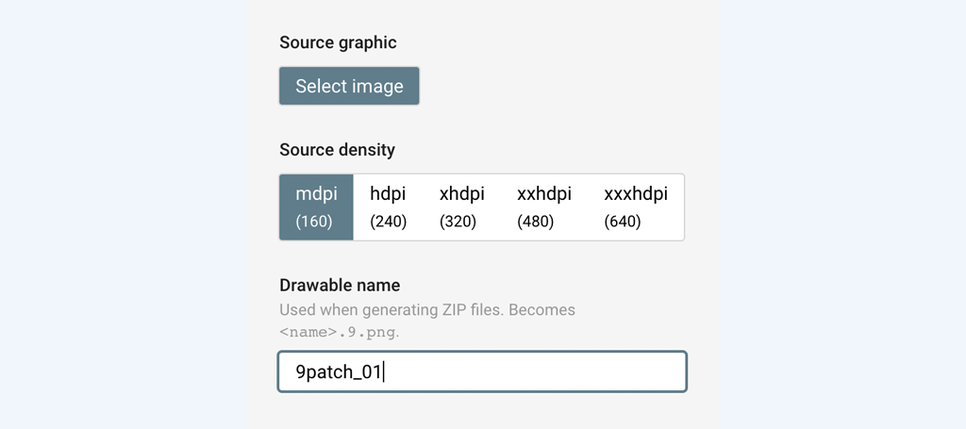This screenshot has height=429, width=966.
Task: Click the Drawable name label
Action: click(339, 286)
